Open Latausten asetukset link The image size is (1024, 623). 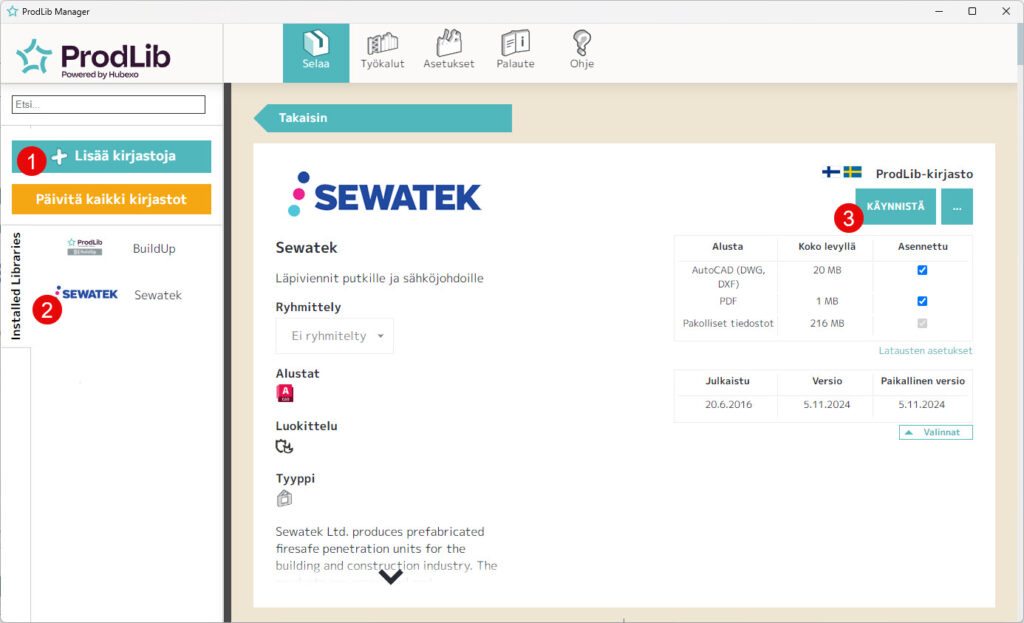925,351
